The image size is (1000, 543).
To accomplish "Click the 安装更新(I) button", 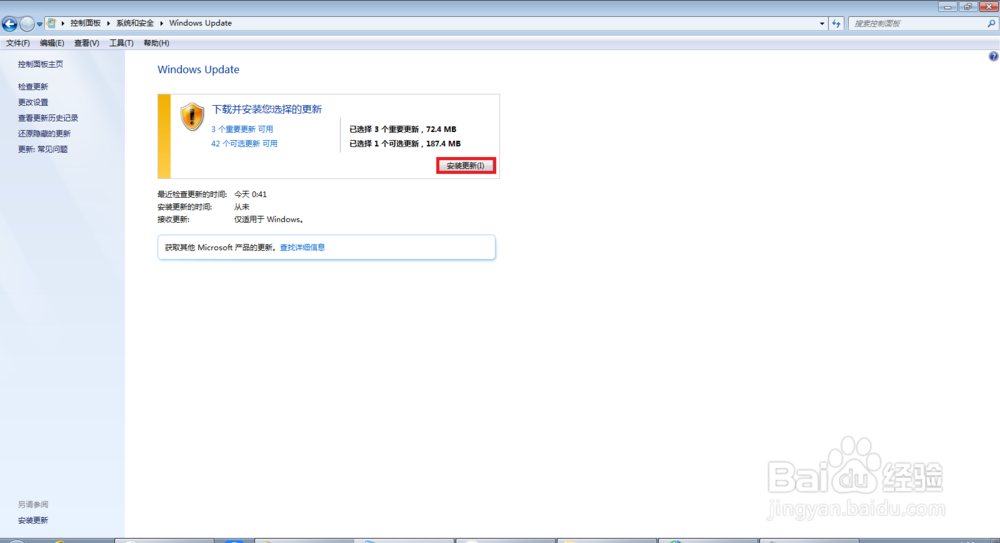I will [x=466, y=165].
